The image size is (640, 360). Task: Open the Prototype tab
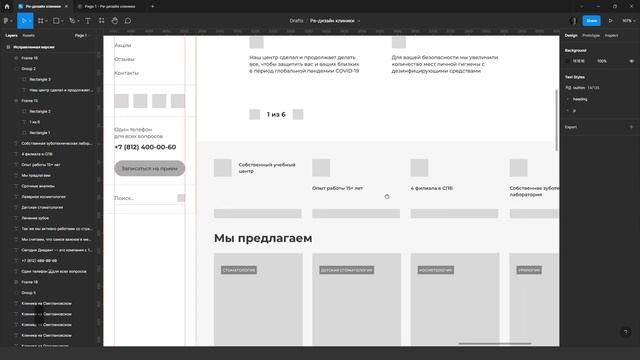(591, 36)
